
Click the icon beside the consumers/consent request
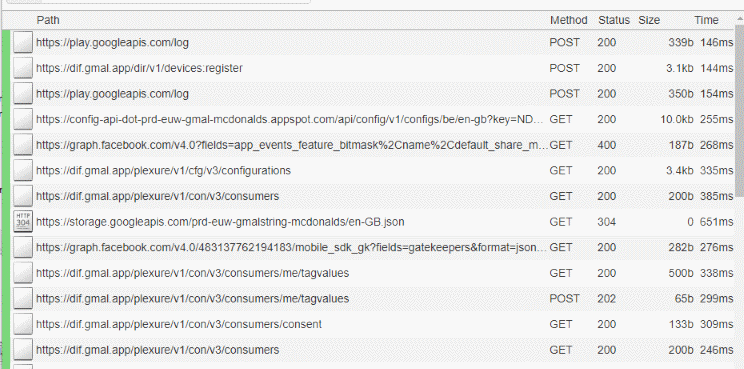point(23,324)
